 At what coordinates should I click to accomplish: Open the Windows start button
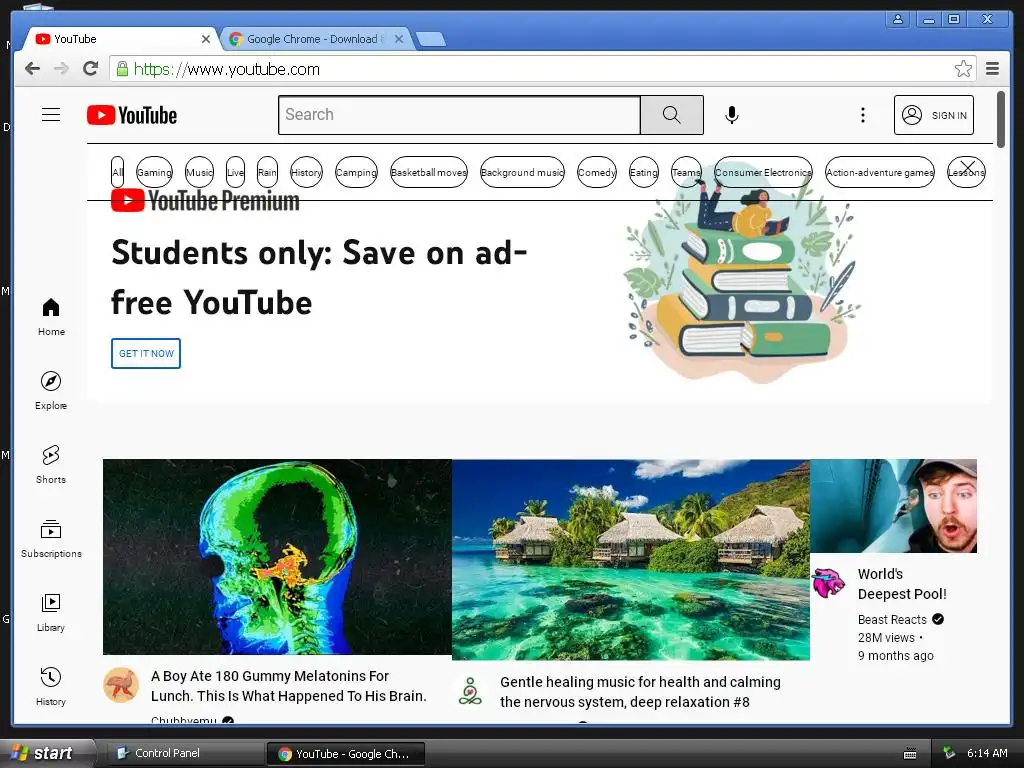tap(47, 753)
